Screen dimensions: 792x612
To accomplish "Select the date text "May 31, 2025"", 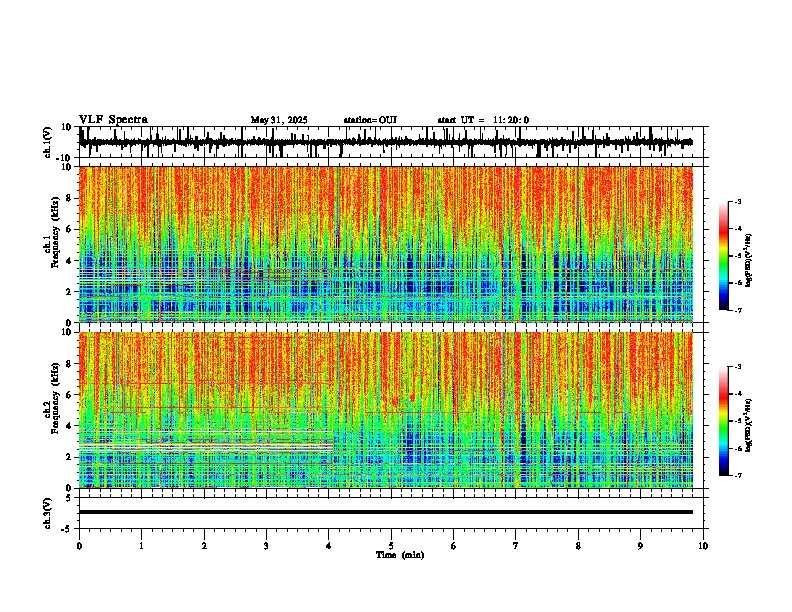I will point(279,120).
